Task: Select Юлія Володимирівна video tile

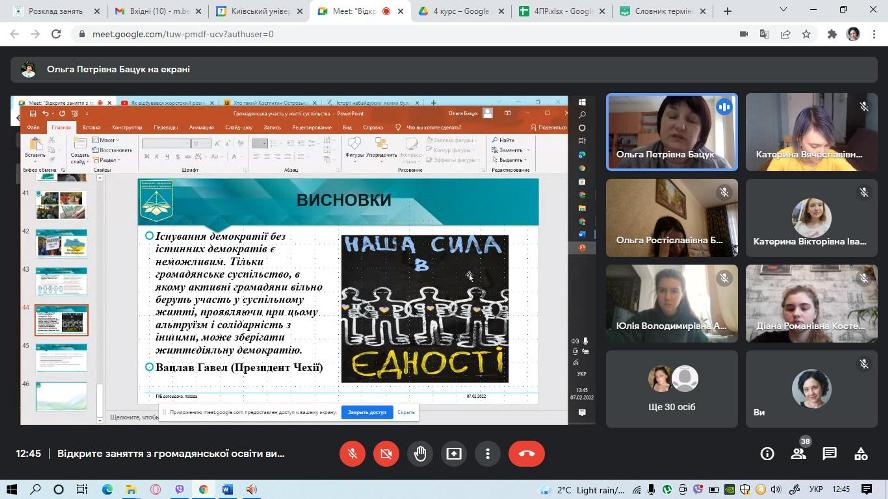Action: (672, 304)
